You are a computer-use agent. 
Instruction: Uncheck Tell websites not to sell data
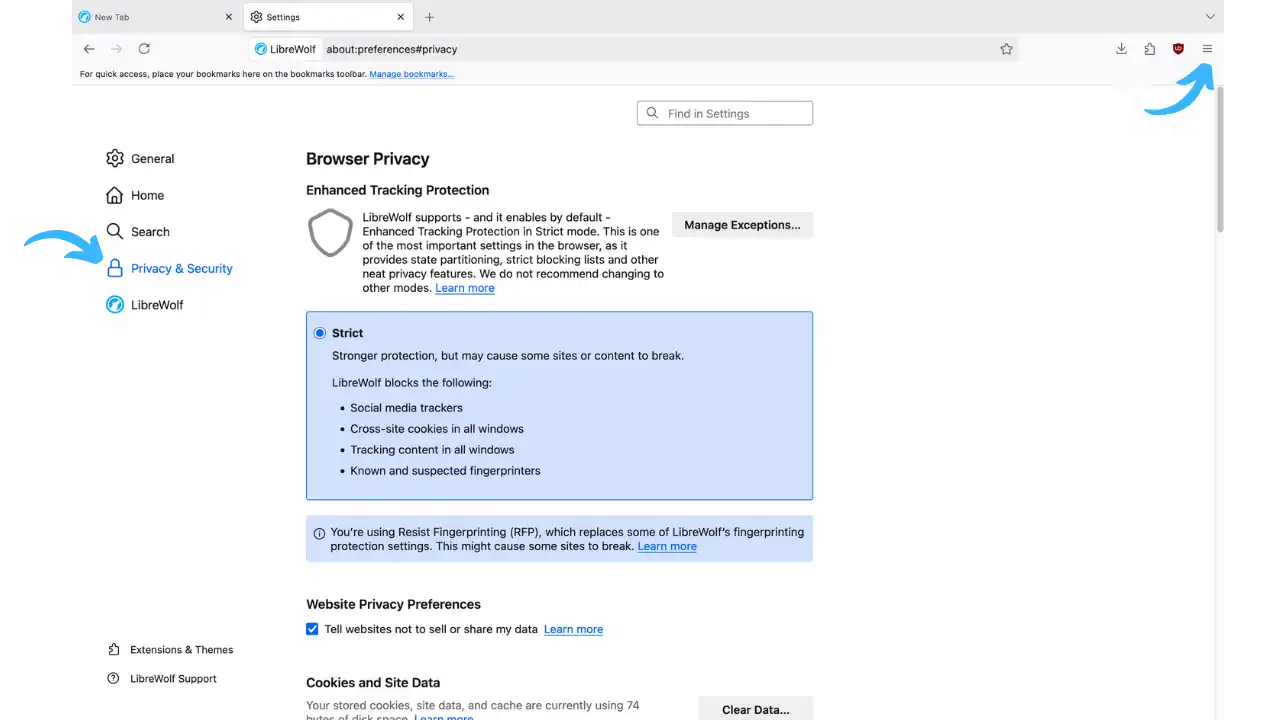pyautogui.click(x=313, y=630)
